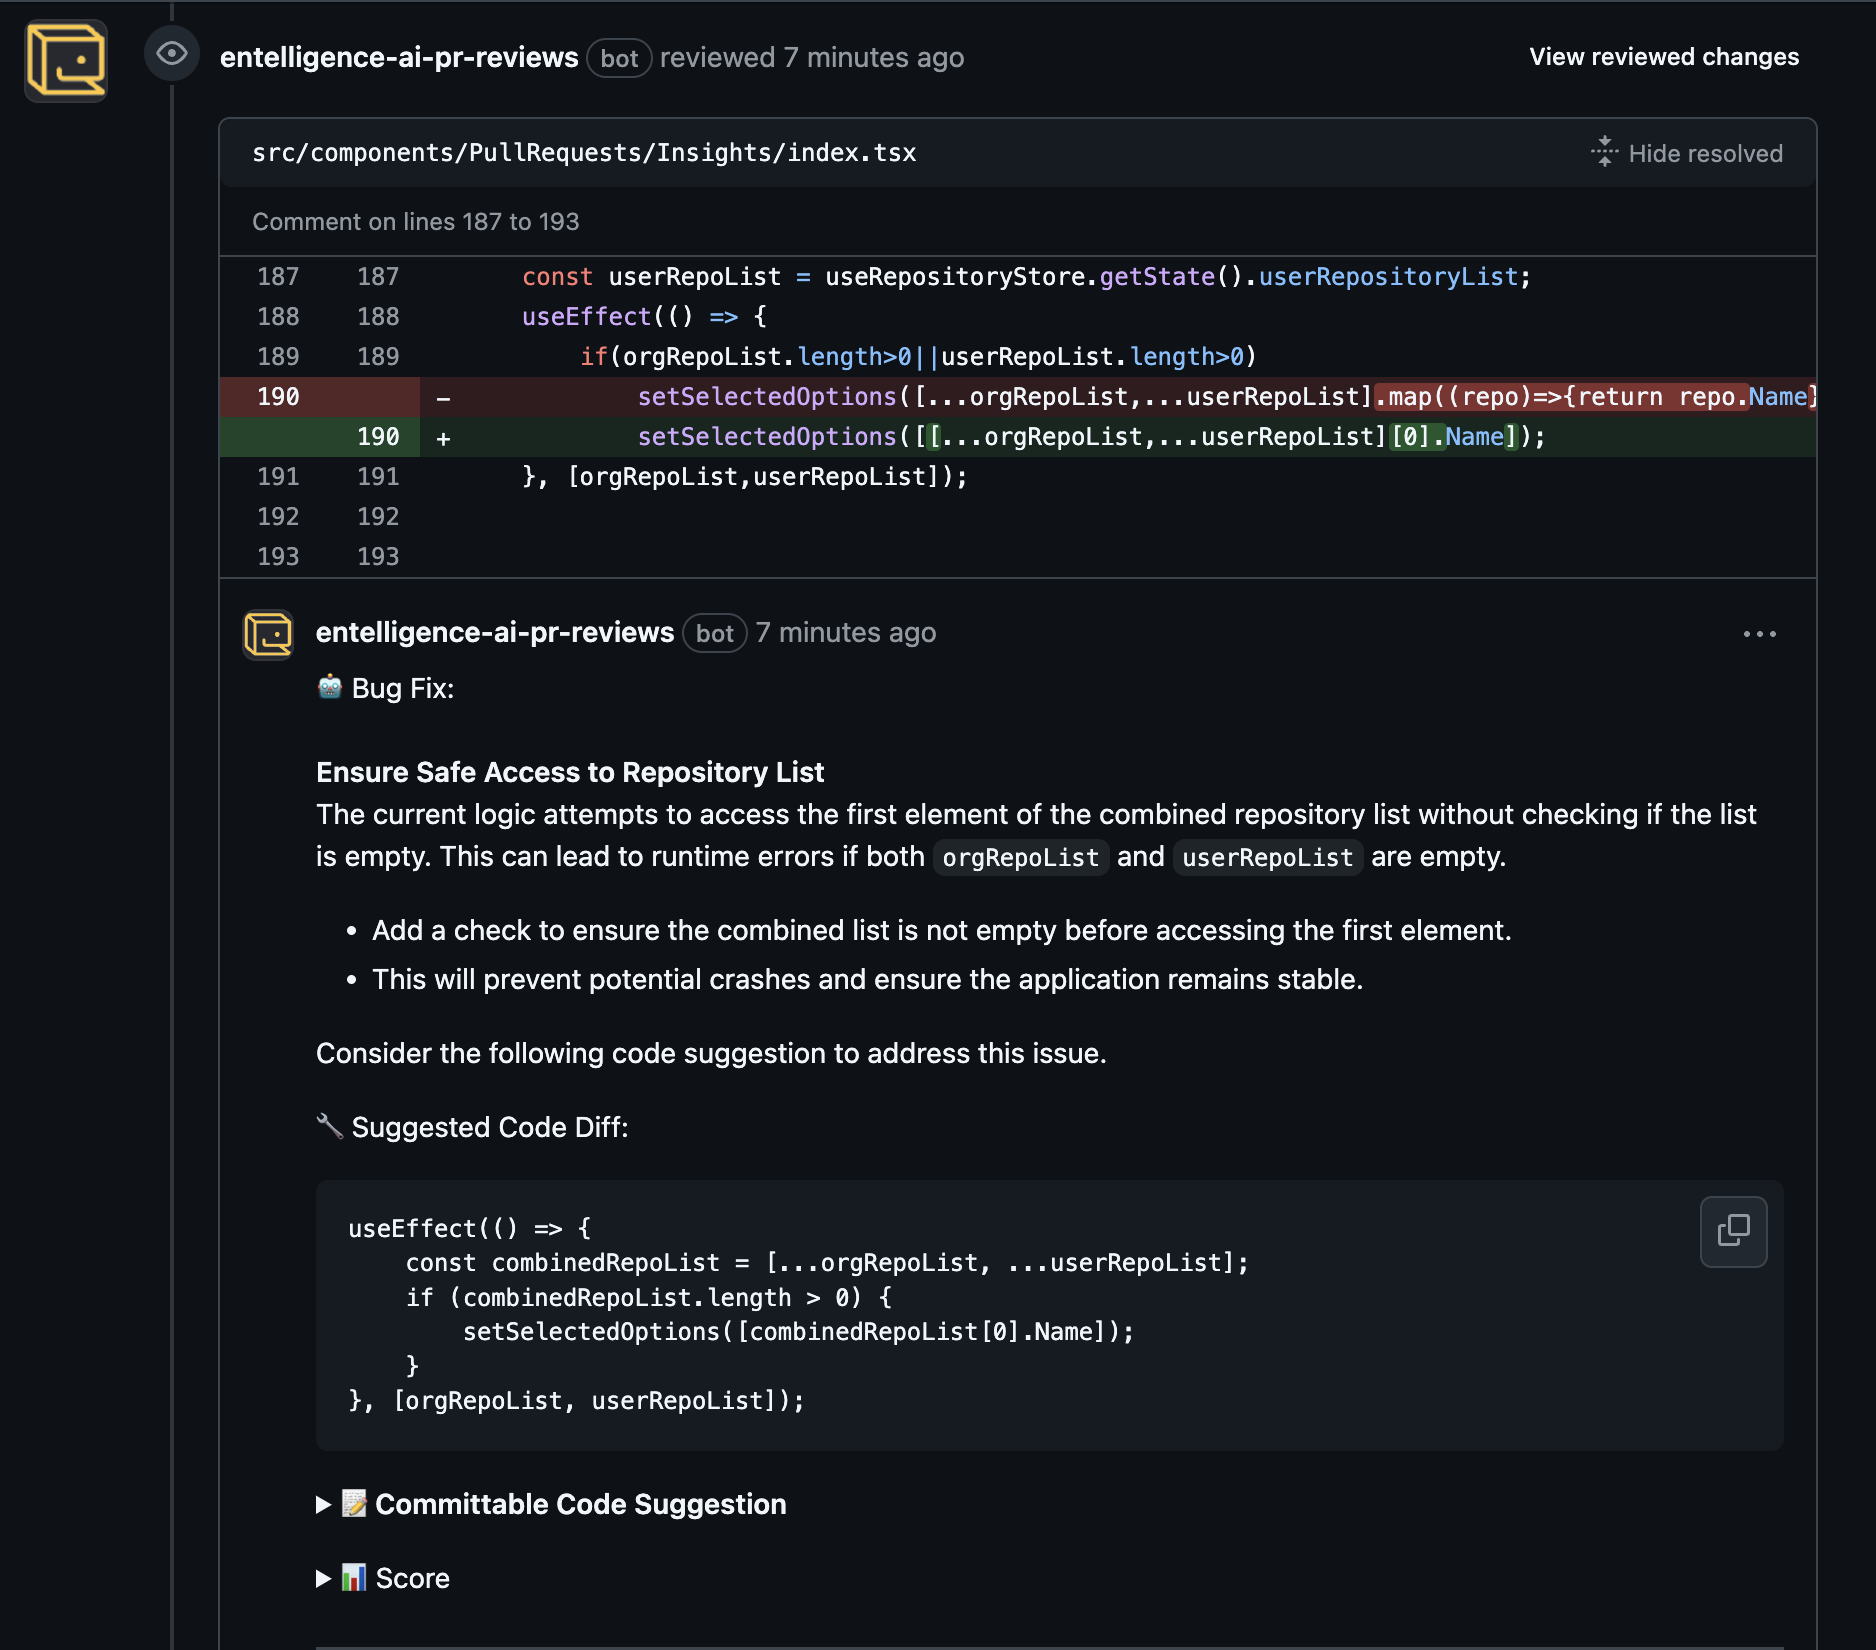Screen dimensions: 1876x1650
Task: Click the useEffect line 188 code
Action: [644, 317]
